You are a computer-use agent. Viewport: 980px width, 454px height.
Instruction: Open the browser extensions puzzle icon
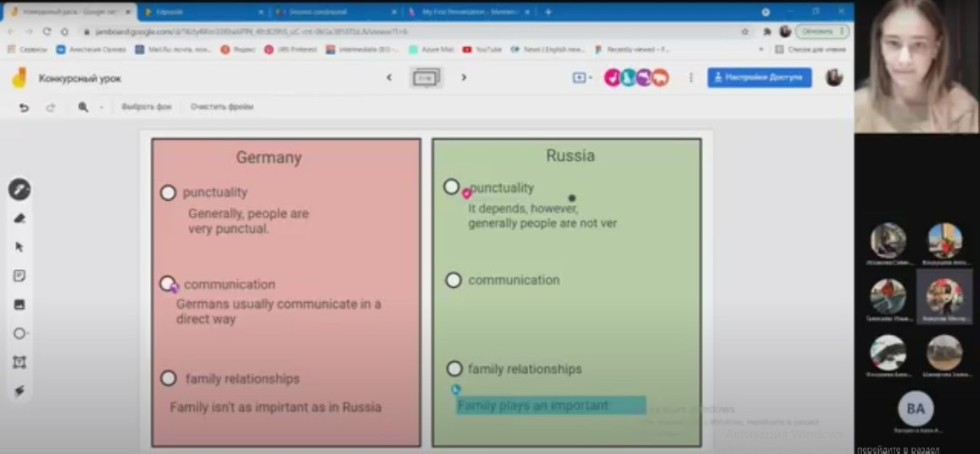pyautogui.click(x=769, y=31)
